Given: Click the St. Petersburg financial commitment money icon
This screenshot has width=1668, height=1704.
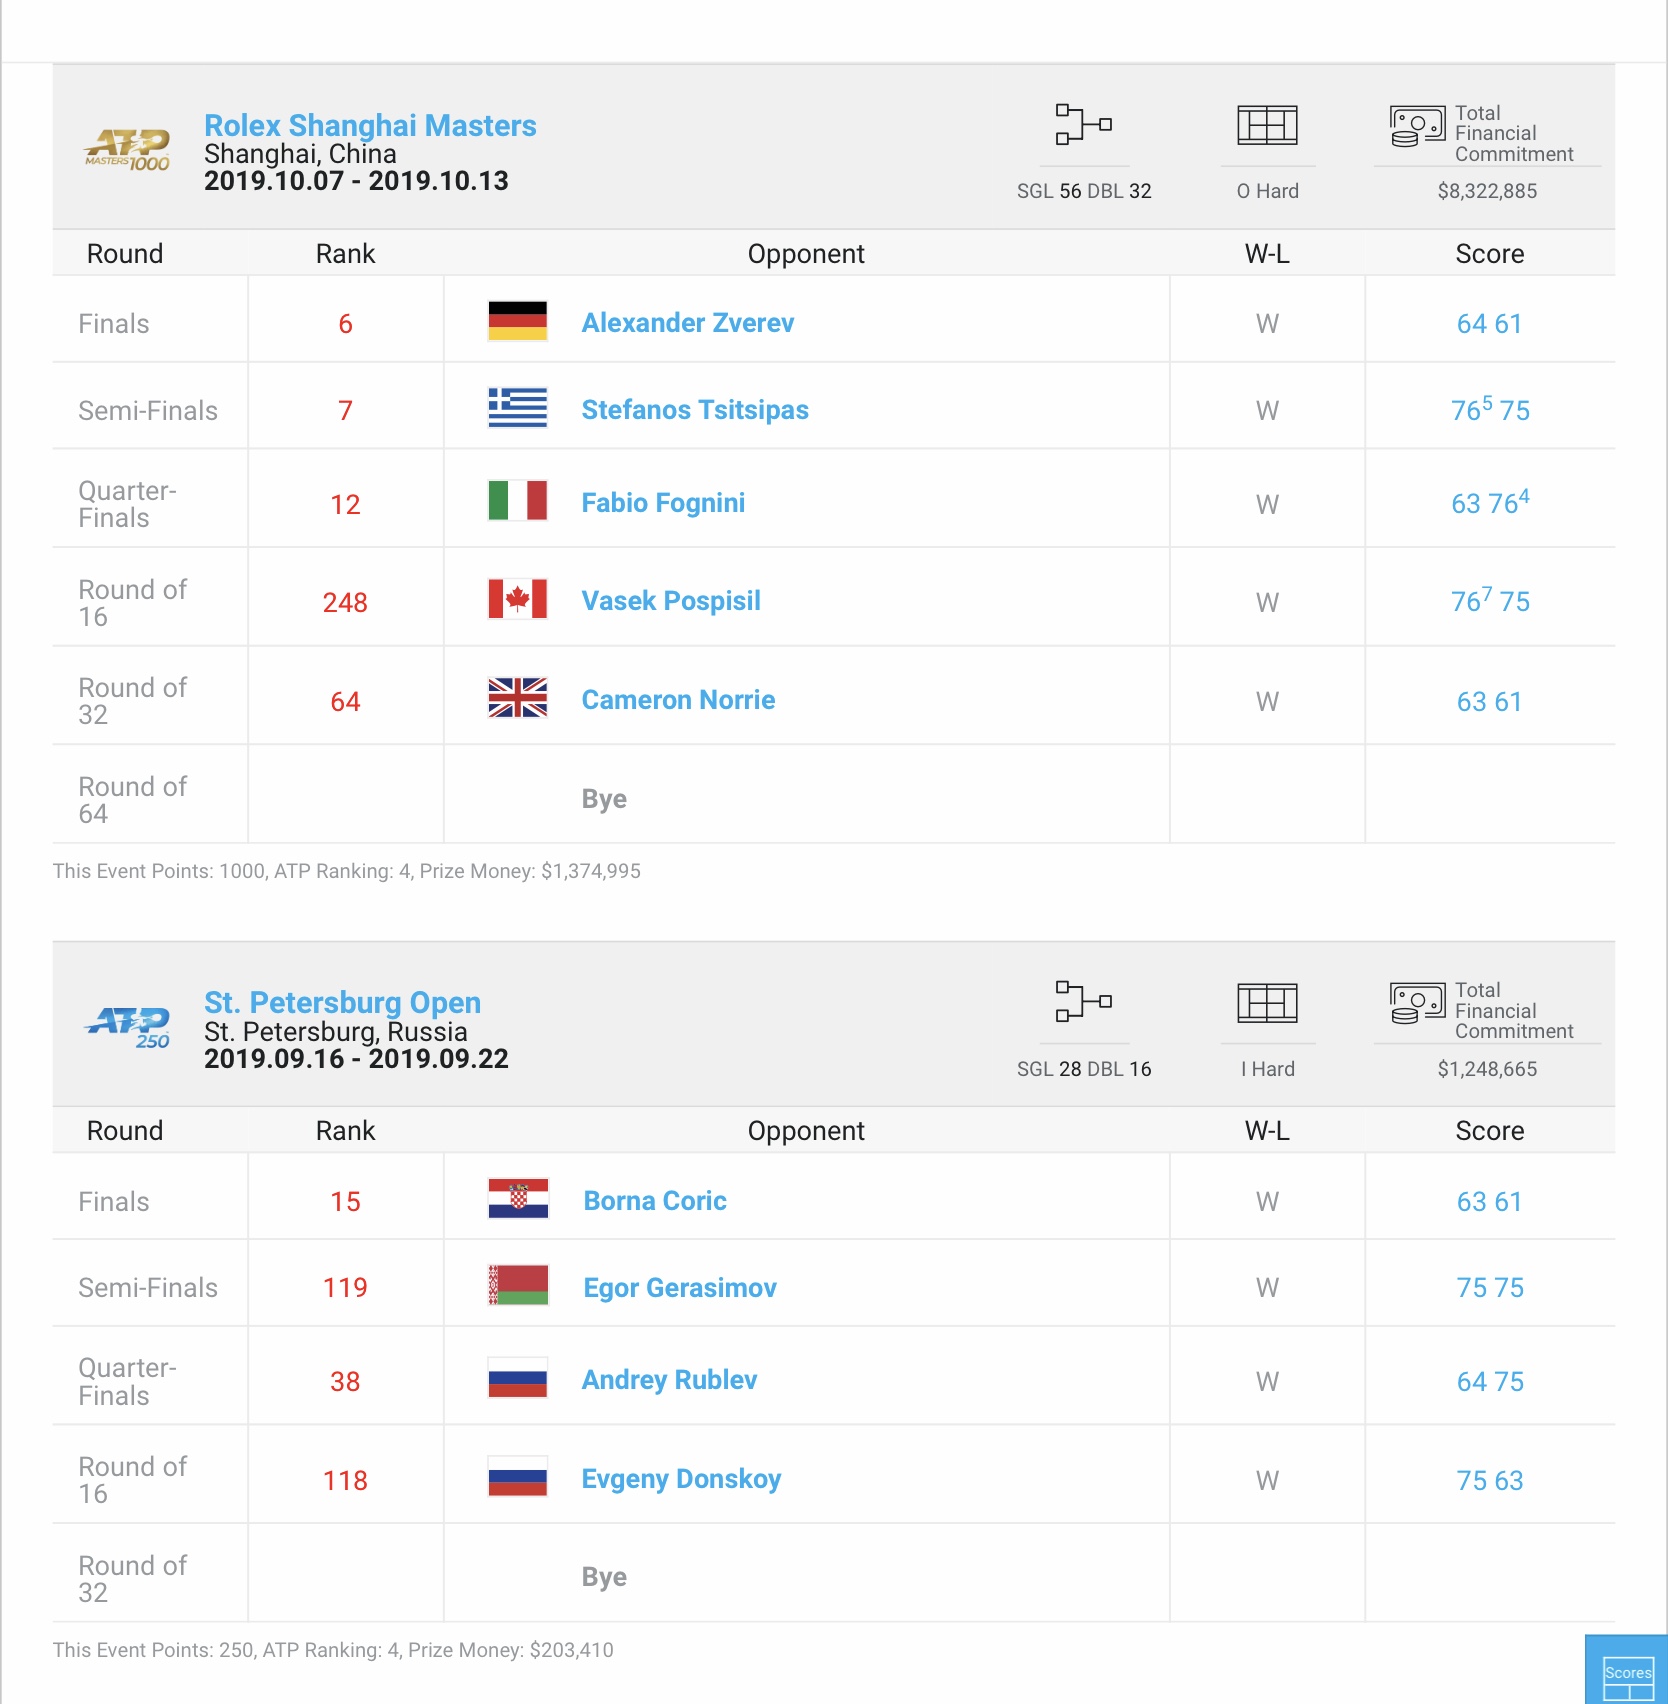Looking at the screenshot, I should [1417, 1004].
